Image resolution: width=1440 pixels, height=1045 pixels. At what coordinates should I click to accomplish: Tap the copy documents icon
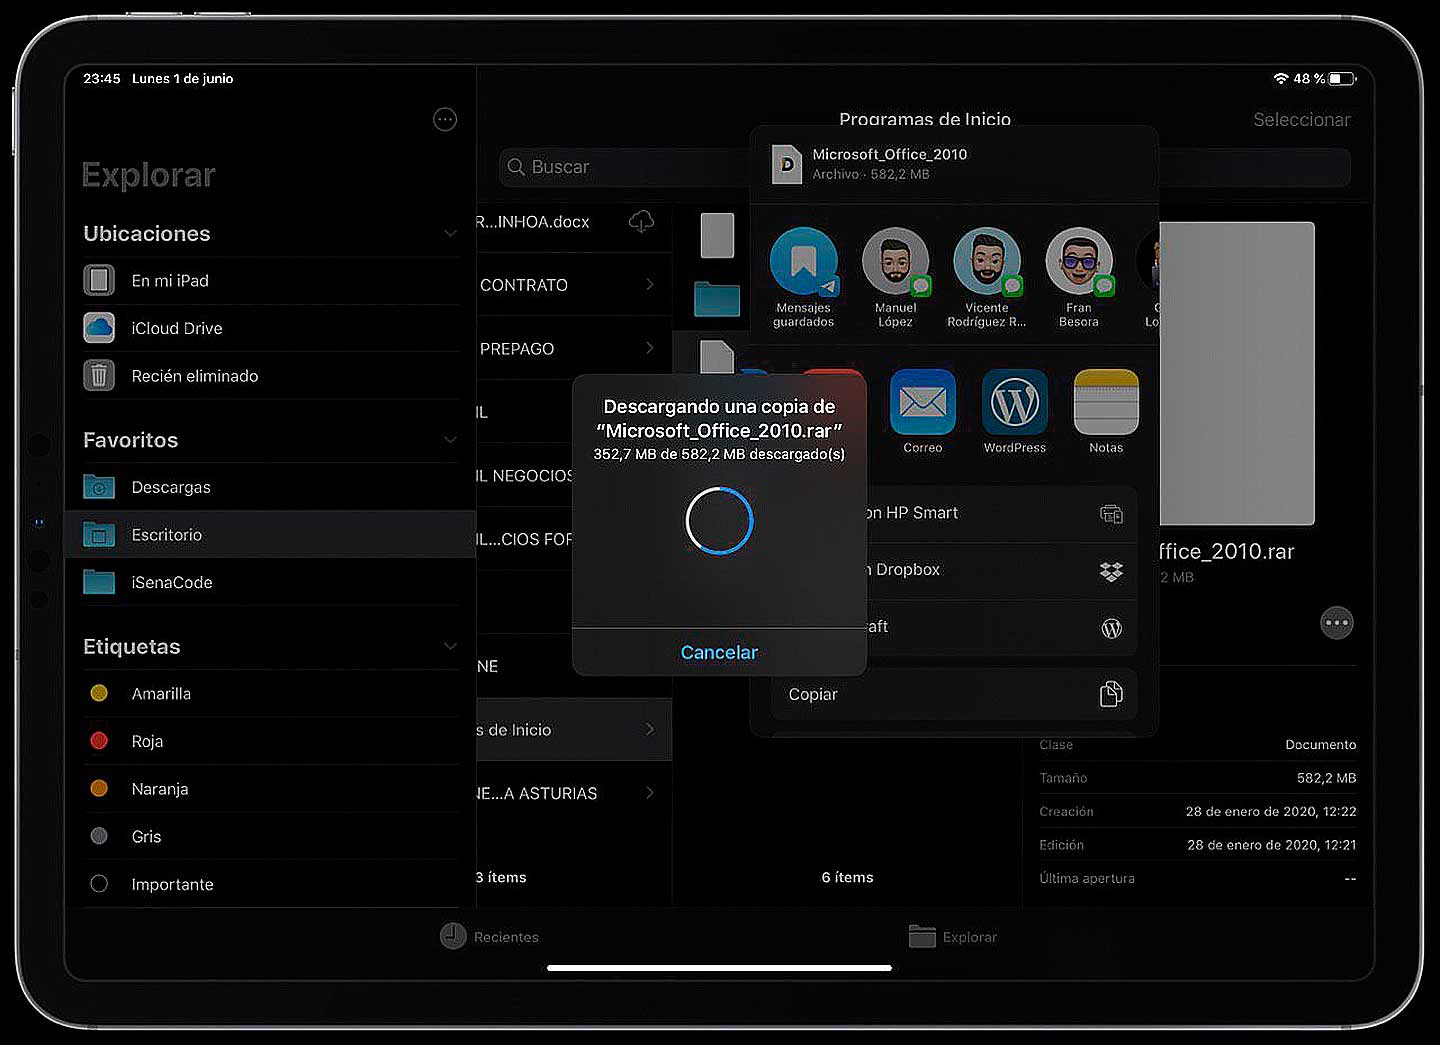1111,694
